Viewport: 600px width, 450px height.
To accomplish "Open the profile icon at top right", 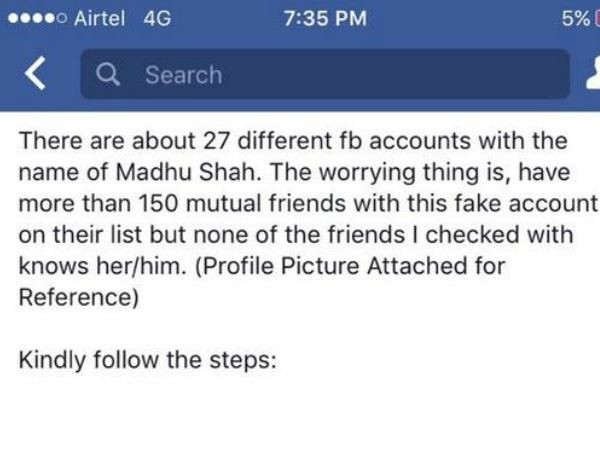I will [591, 75].
